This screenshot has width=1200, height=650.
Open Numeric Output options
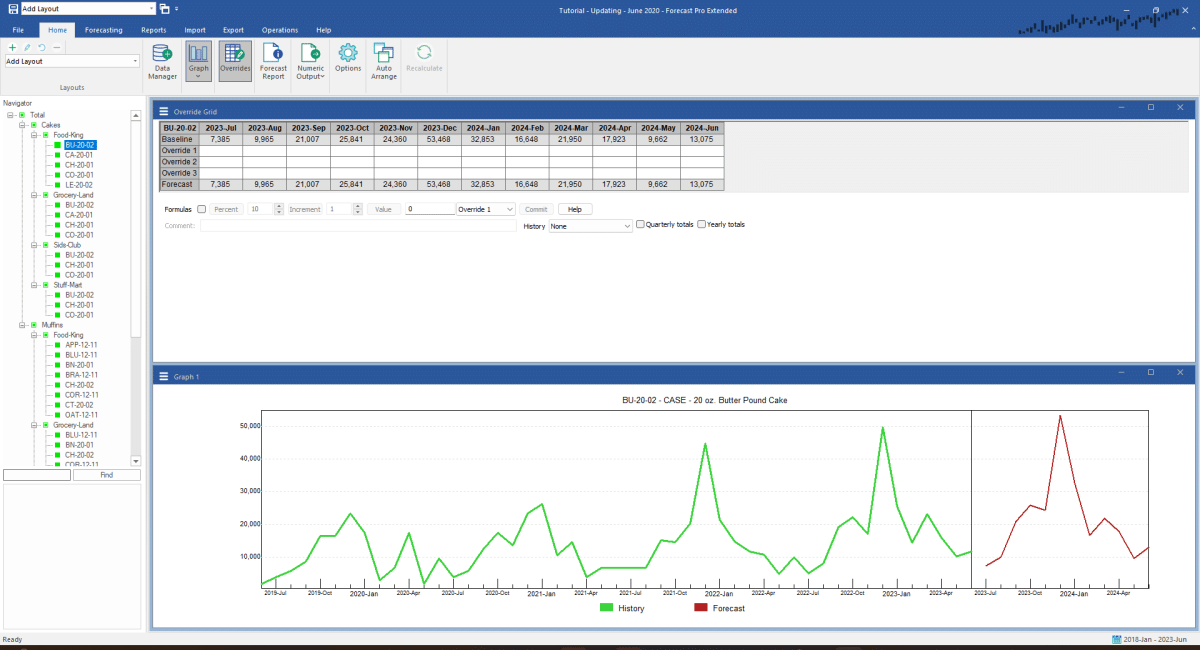click(x=310, y=62)
